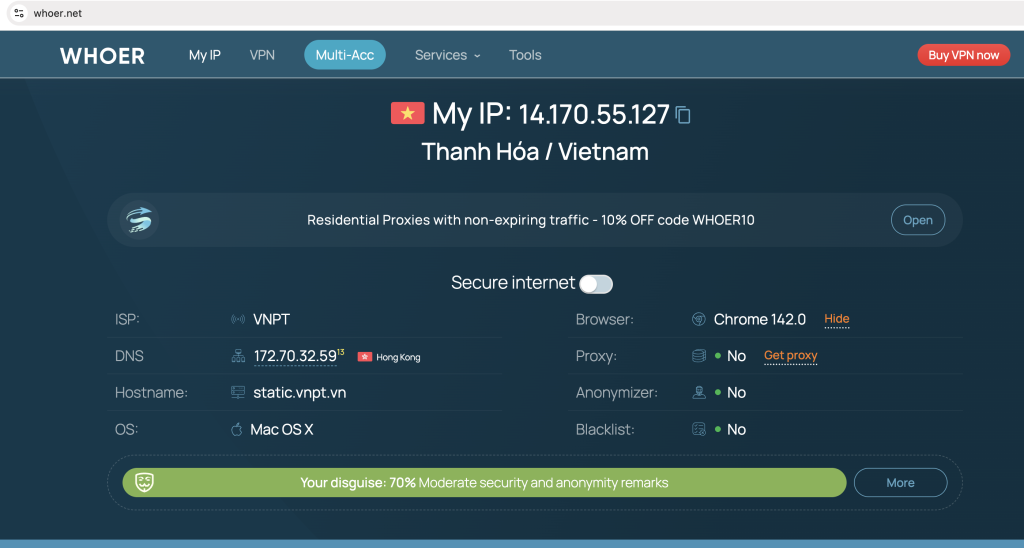Click the copy IP address icon
This screenshot has width=1024, height=548.
pyautogui.click(x=683, y=115)
